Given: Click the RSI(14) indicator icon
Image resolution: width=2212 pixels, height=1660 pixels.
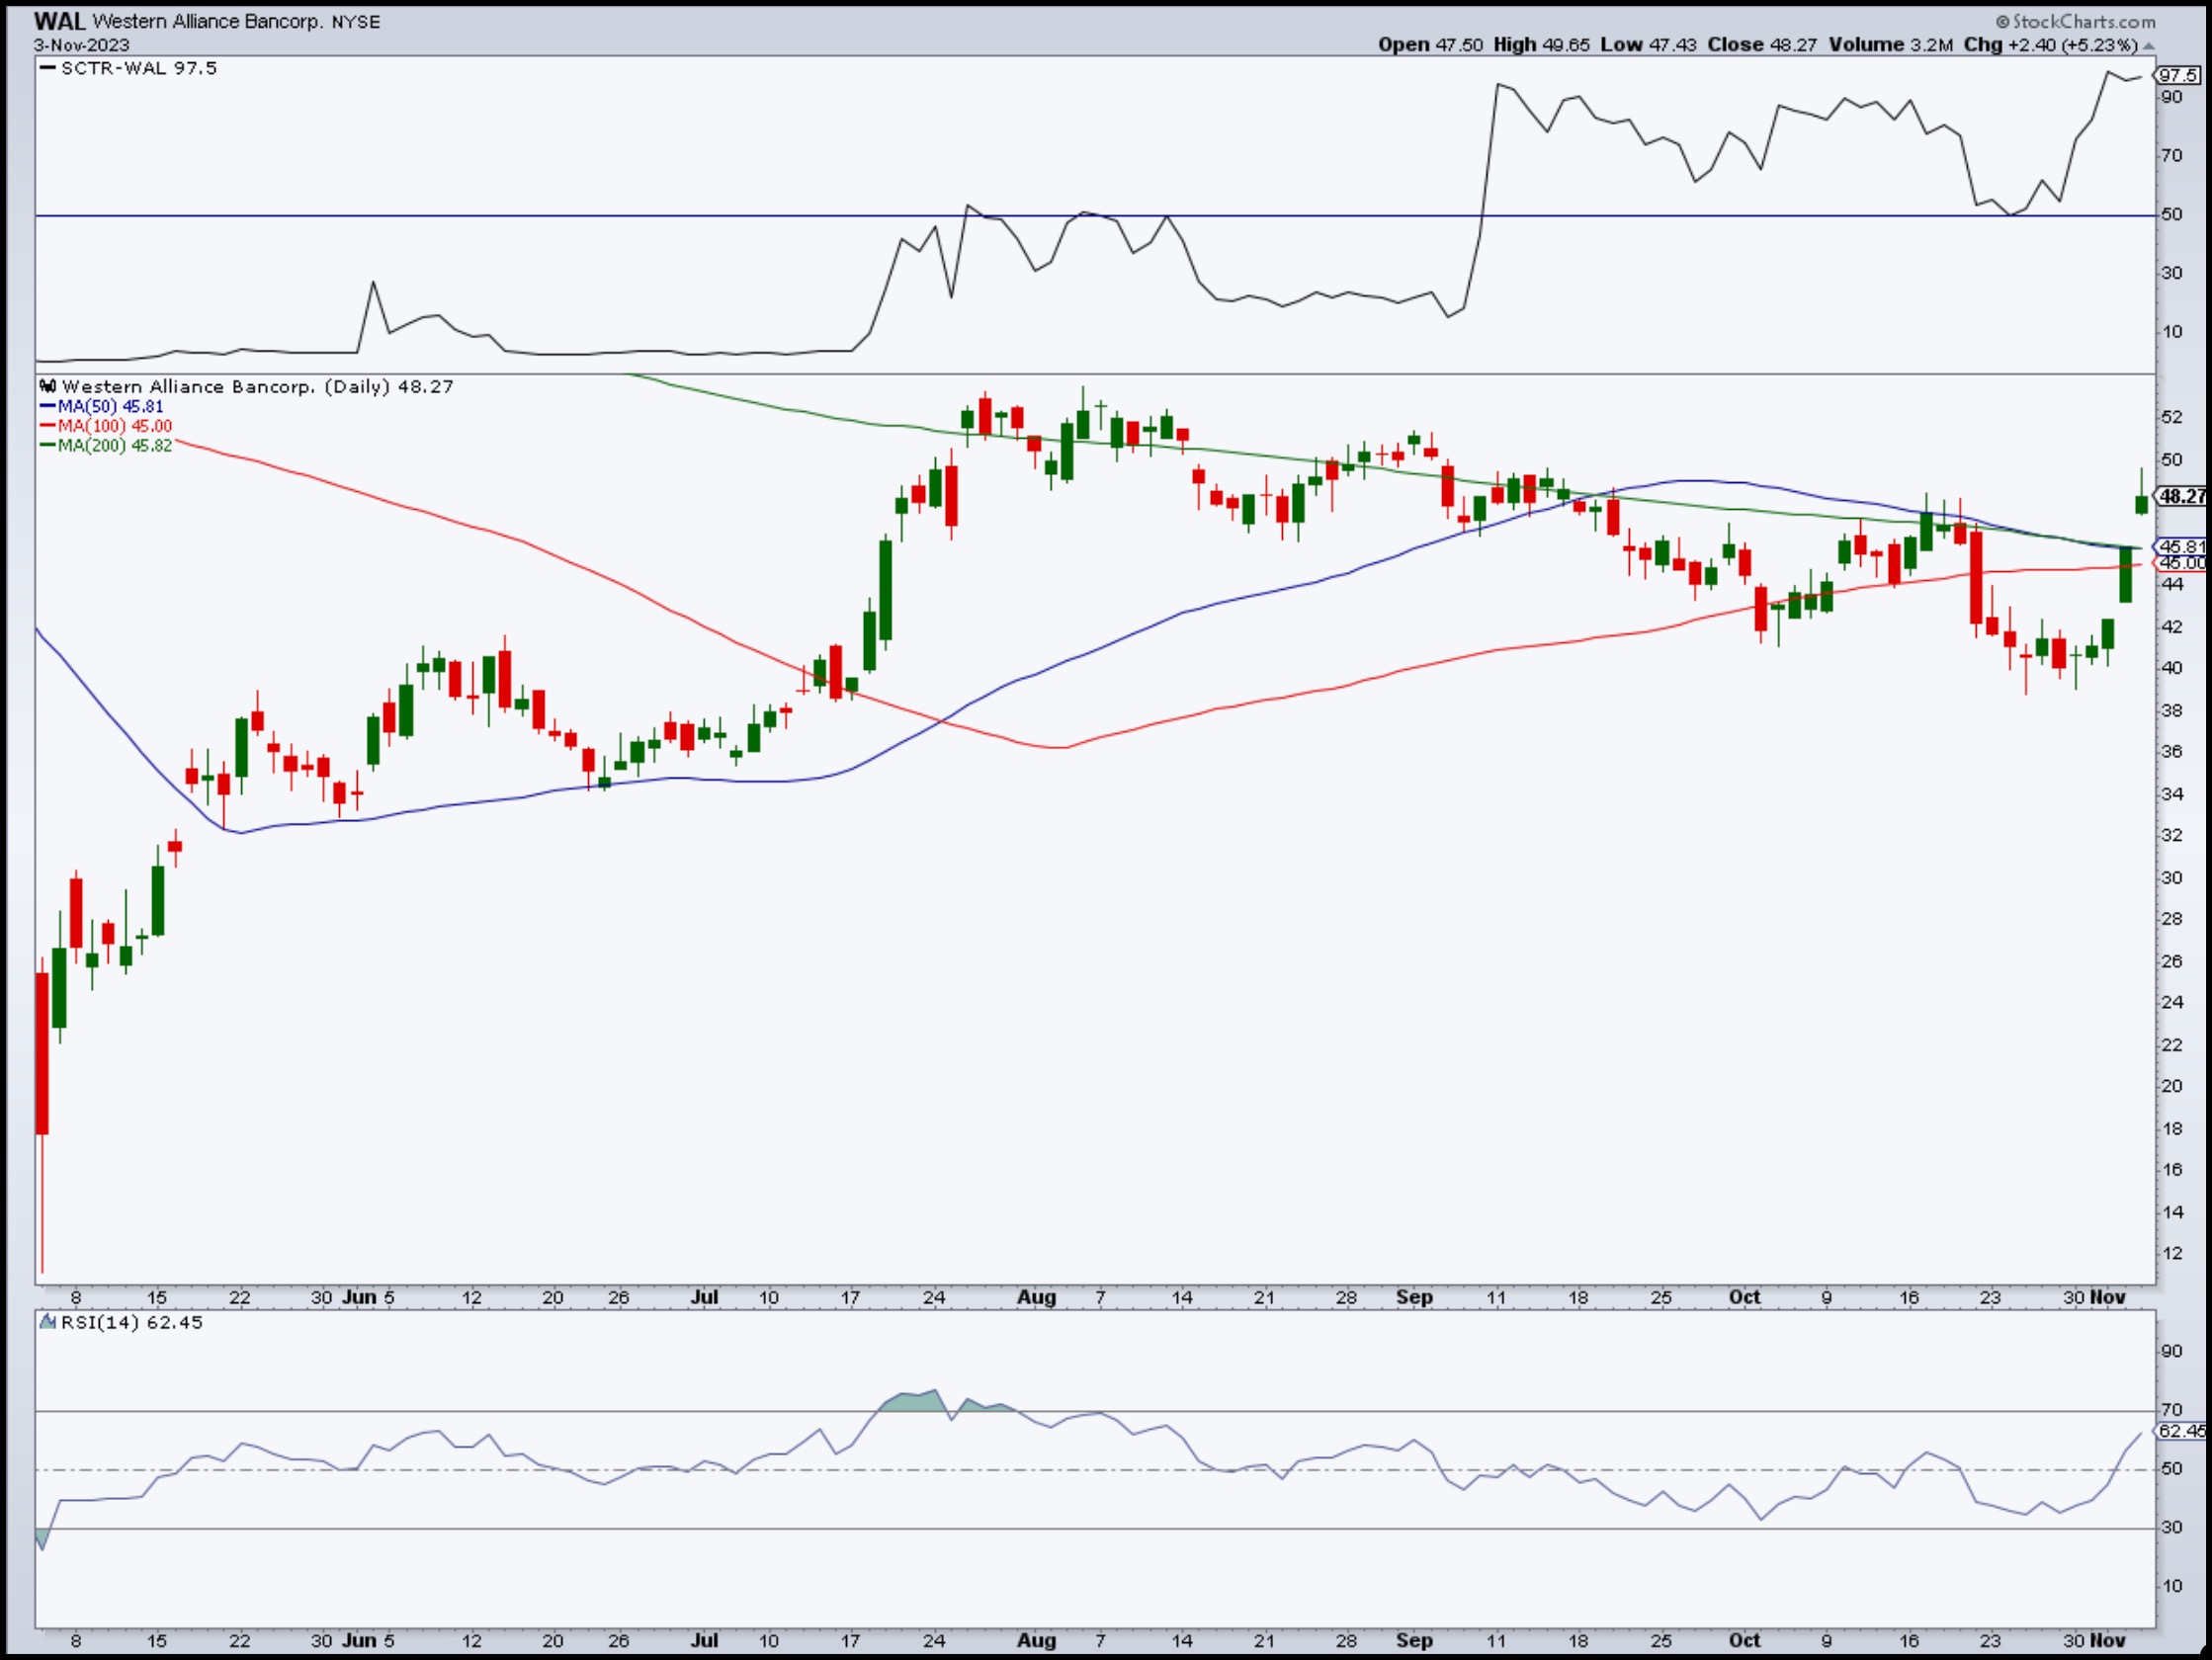Looking at the screenshot, I should pyautogui.click(x=47, y=1322).
